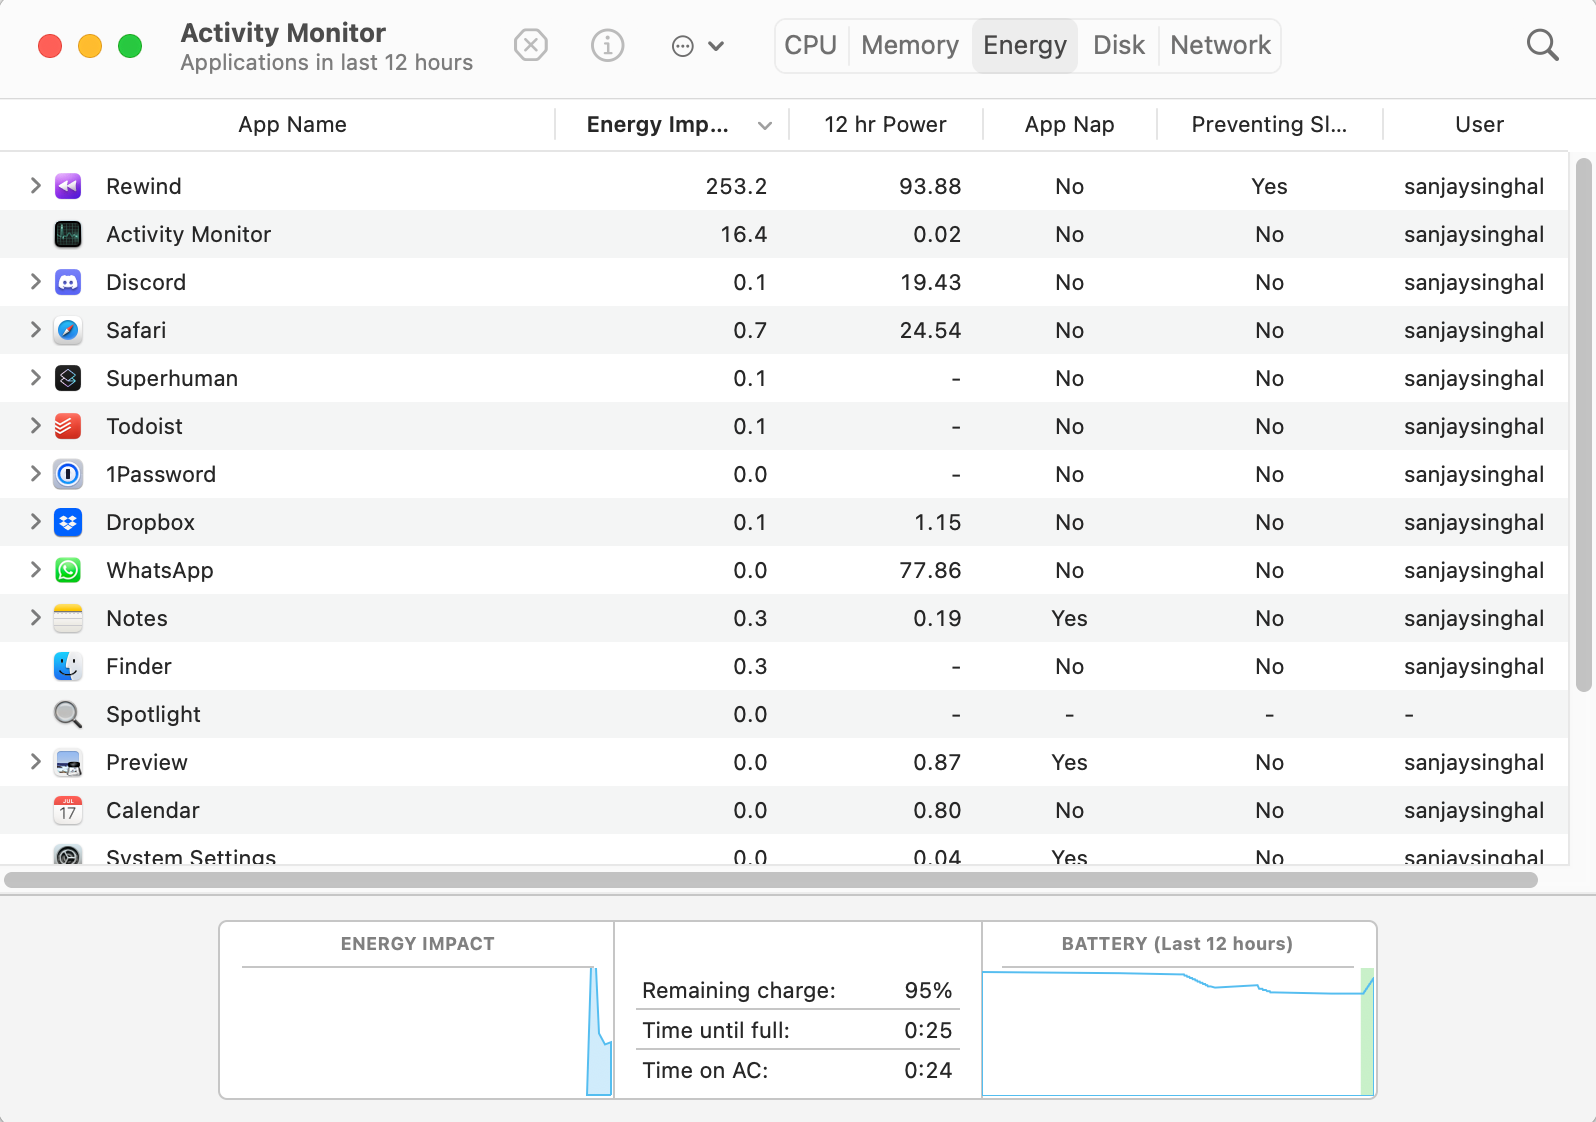Image resolution: width=1596 pixels, height=1122 pixels.
Task: Click the Safari compass icon
Action: (68, 330)
